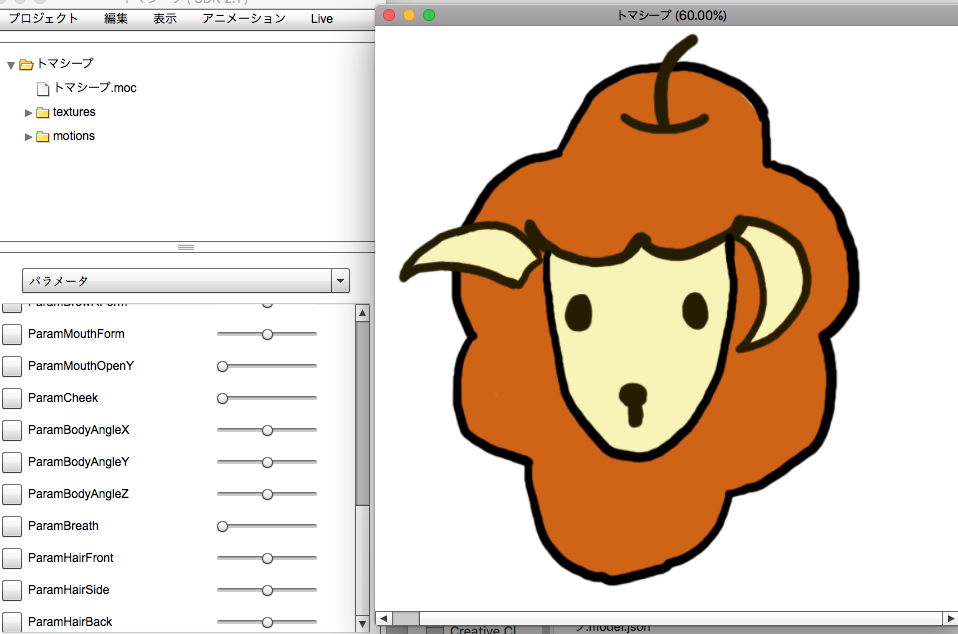
Task: Click the パラメータ dropdown arrow button
Action: 340,281
